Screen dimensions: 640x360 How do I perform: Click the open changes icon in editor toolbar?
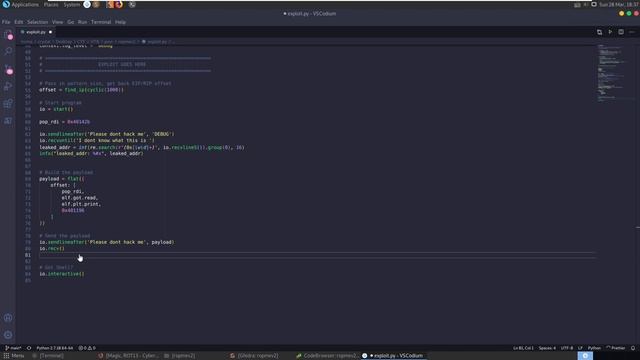coord(599,32)
